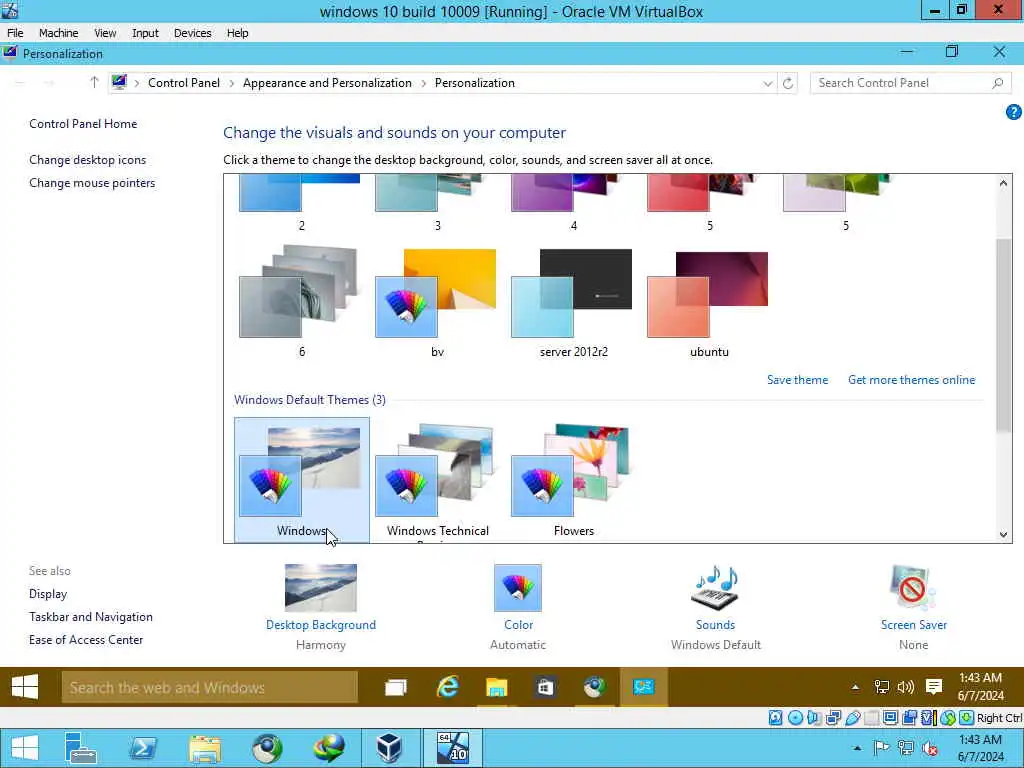Click the theme list scroll-up arrow
This screenshot has width=1024, height=768.
click(1003, 184)
